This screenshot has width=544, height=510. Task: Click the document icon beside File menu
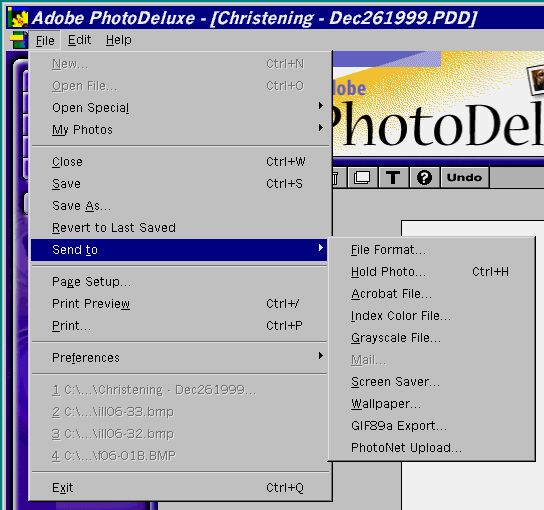point(18,40)
